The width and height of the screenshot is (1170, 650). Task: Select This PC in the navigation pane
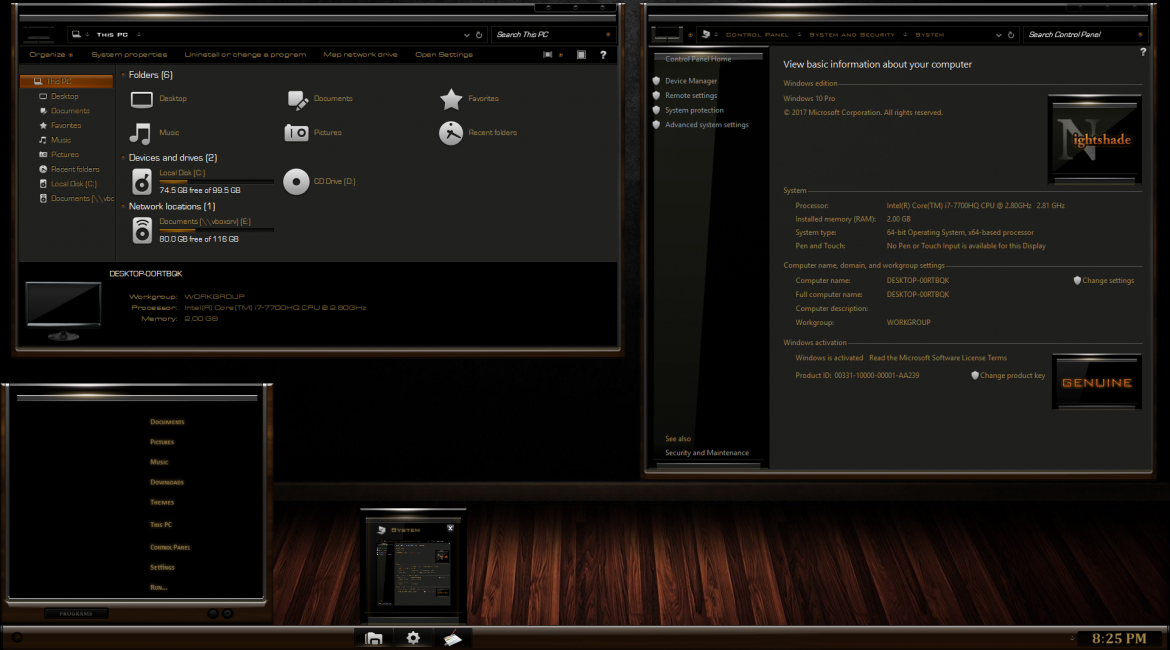coord(66,81)
